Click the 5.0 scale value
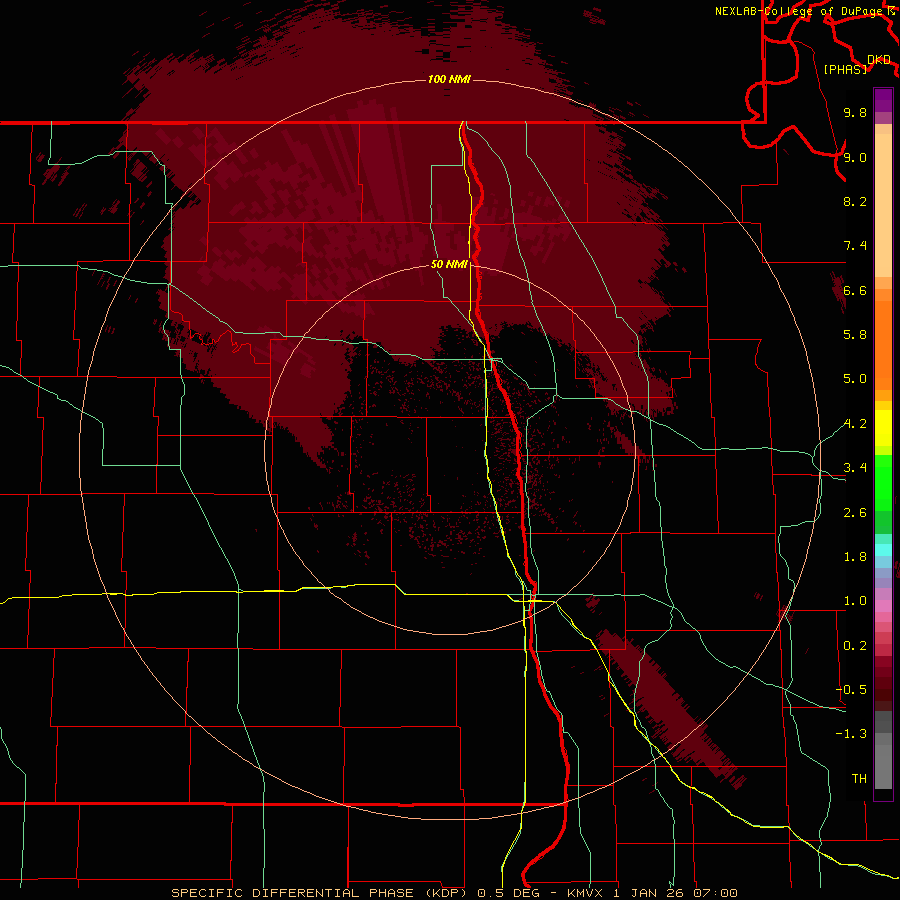The height and width of the screenshot is (900, 900). (855, 379)
